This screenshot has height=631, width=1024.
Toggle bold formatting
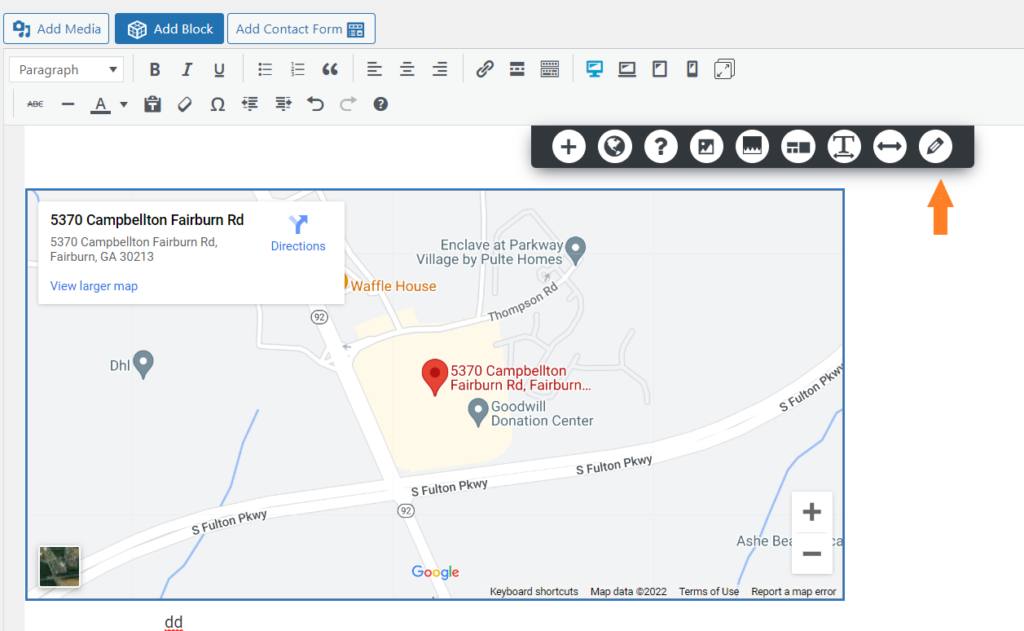click(155, 69)
